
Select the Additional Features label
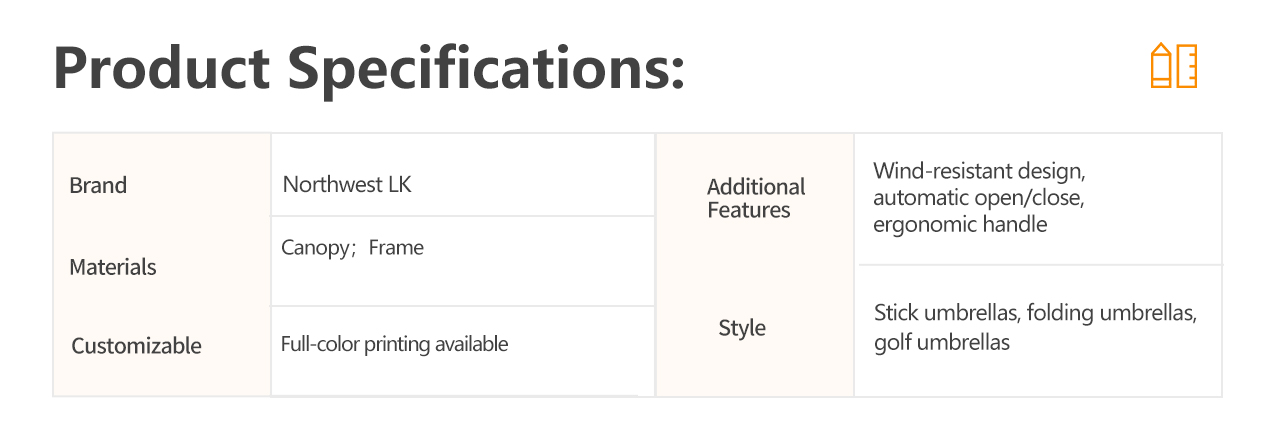click(755, 198)
